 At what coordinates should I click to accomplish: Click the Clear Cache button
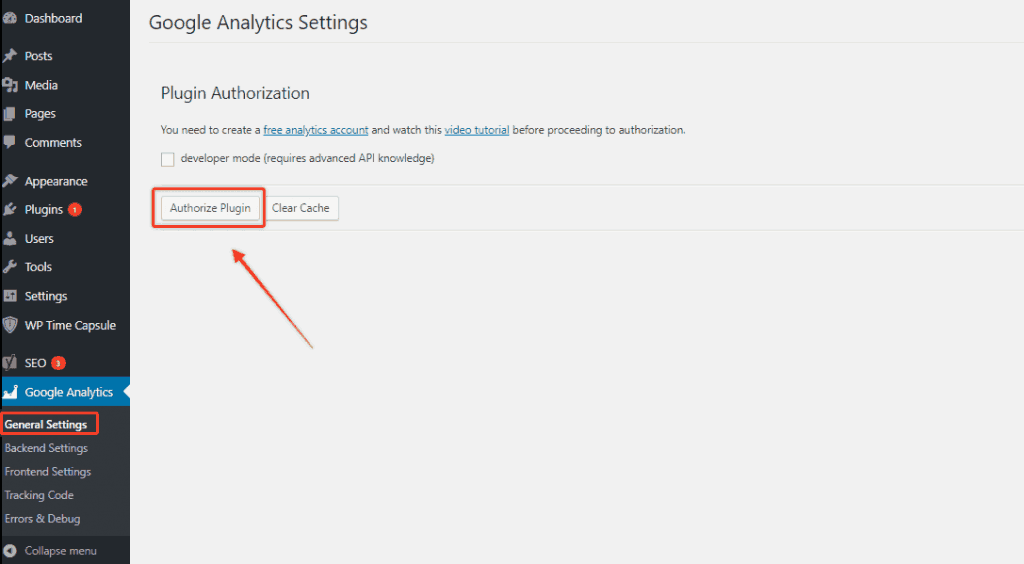point(300,208)
